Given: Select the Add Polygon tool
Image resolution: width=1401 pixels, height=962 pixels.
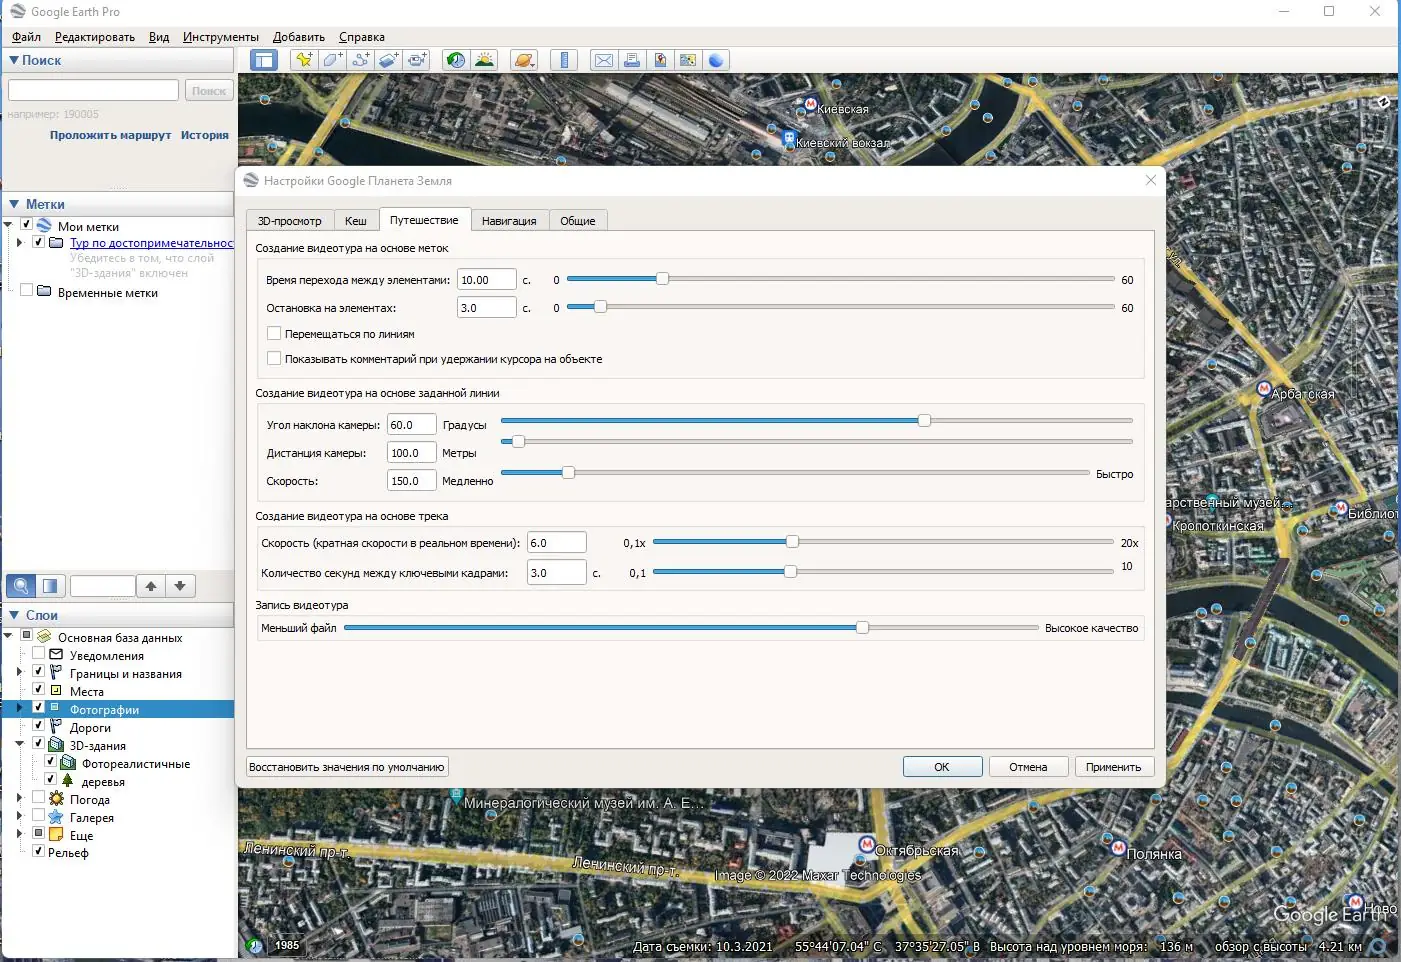Looking at the screenshot, I should 332,60.
